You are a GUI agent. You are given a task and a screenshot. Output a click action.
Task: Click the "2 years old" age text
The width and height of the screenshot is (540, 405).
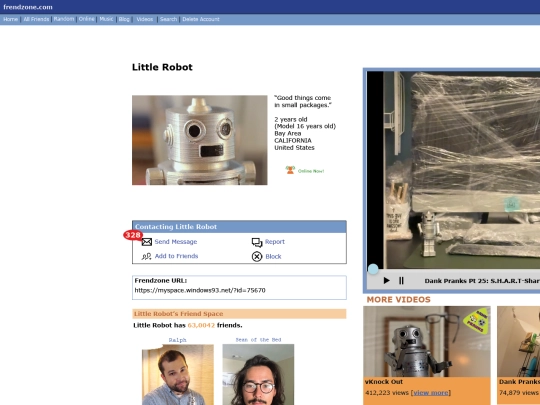[x=291, y=120]
